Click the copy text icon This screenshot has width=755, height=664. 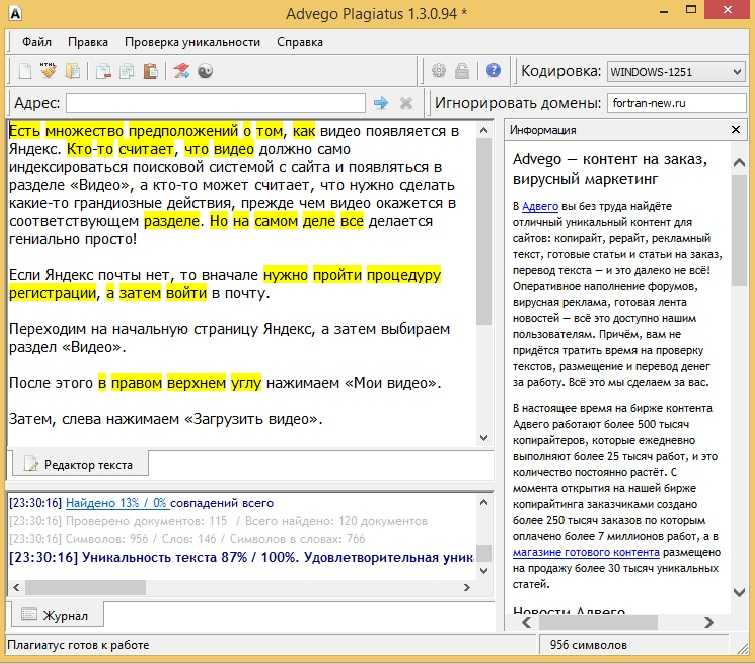127,71
